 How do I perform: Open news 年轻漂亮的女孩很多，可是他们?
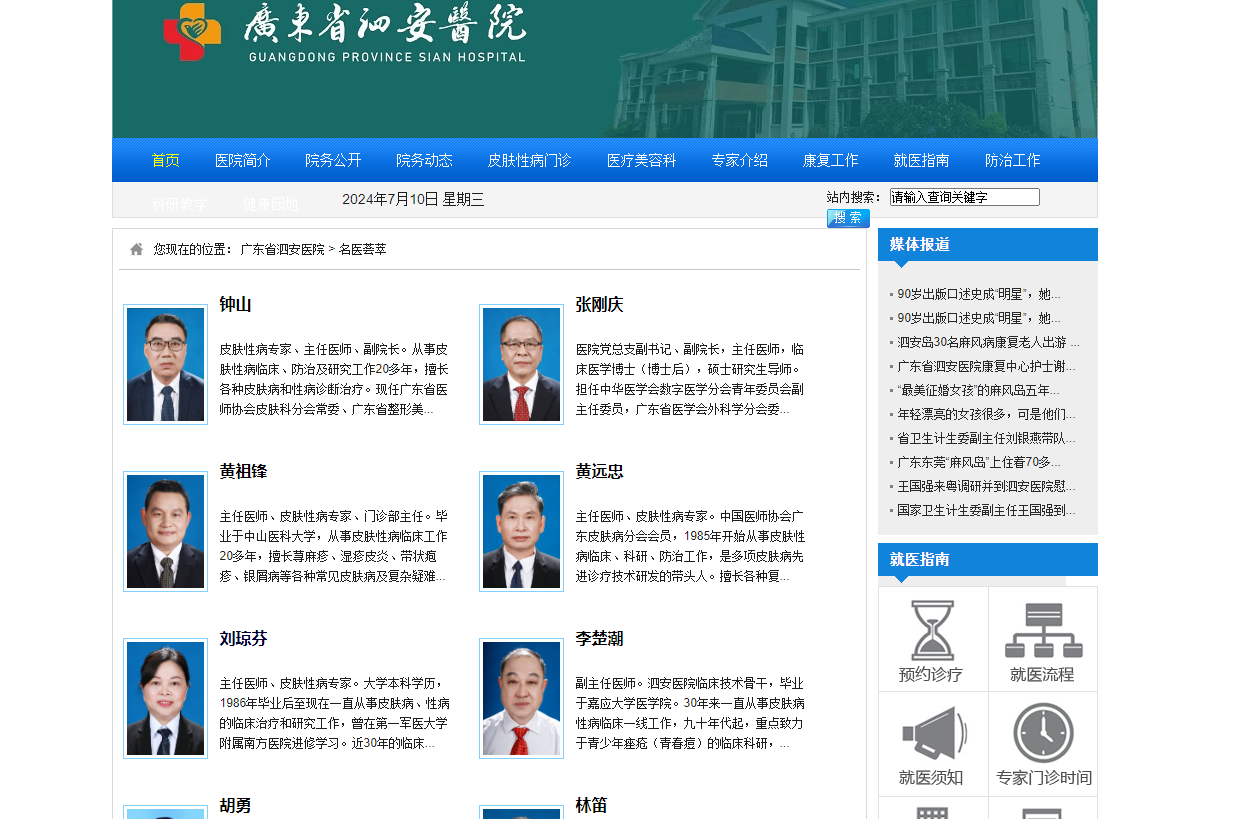pos(986,414)
